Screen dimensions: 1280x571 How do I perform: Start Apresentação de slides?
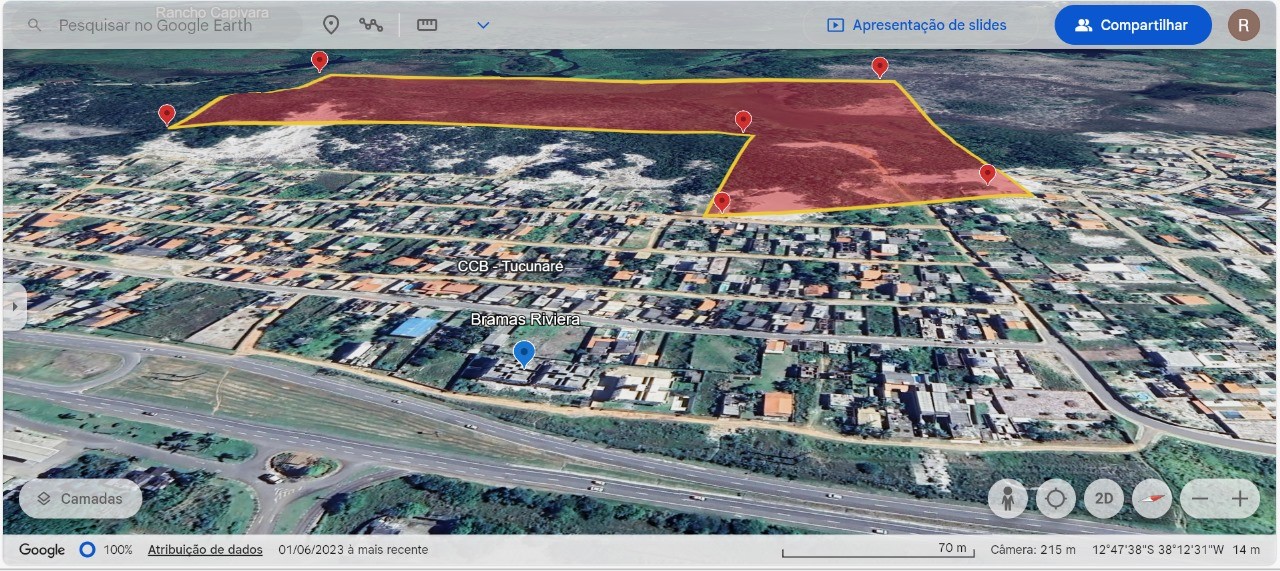[x=917, y=25]
